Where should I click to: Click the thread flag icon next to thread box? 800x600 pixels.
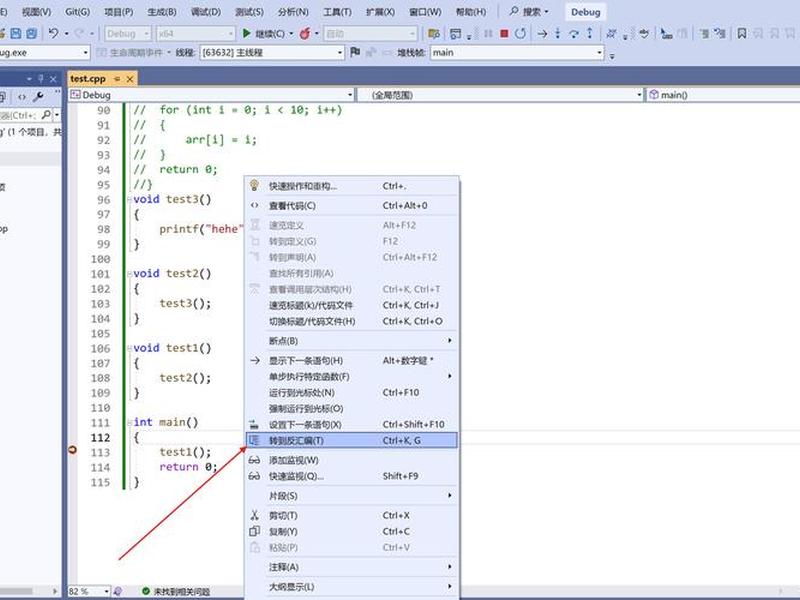pos(355,52)
